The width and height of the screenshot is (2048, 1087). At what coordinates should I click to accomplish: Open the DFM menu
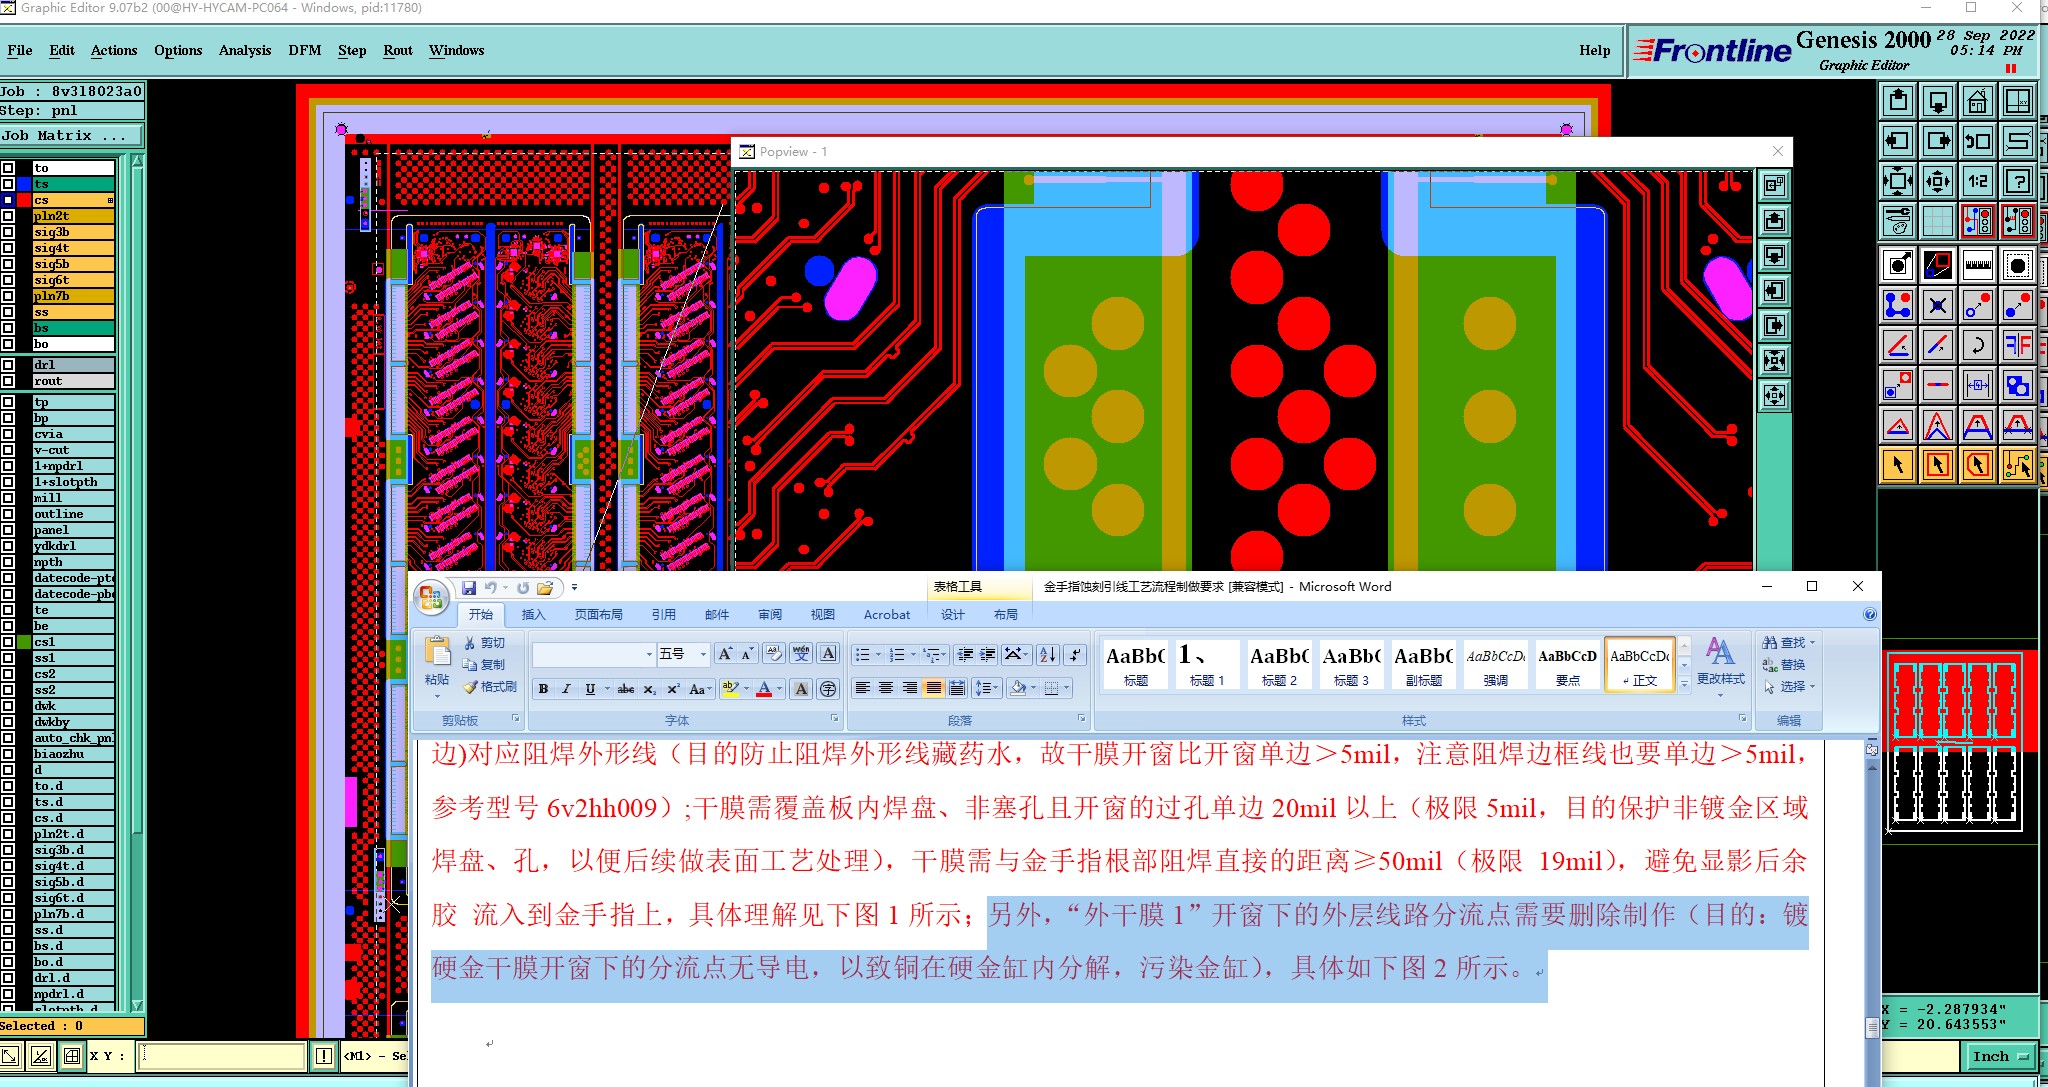click(304, 50)
